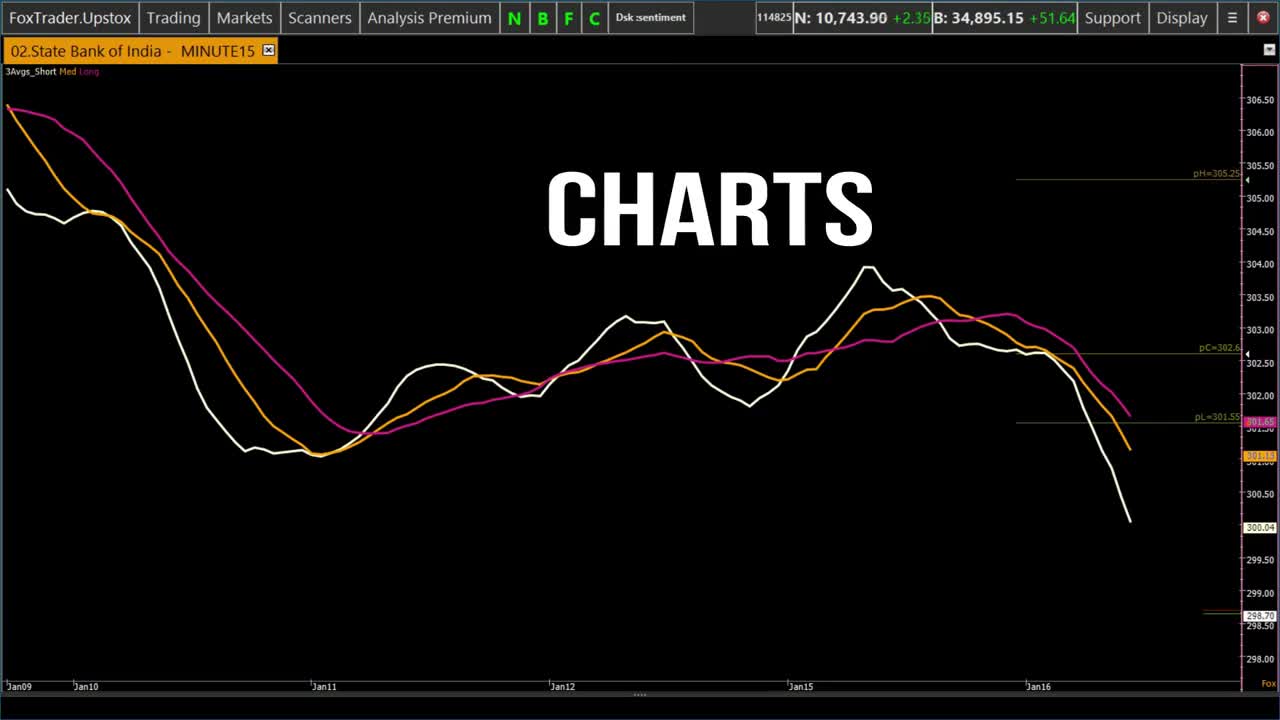
Task: Click the orange 301.13 price tag
Action: (1260, 456)
